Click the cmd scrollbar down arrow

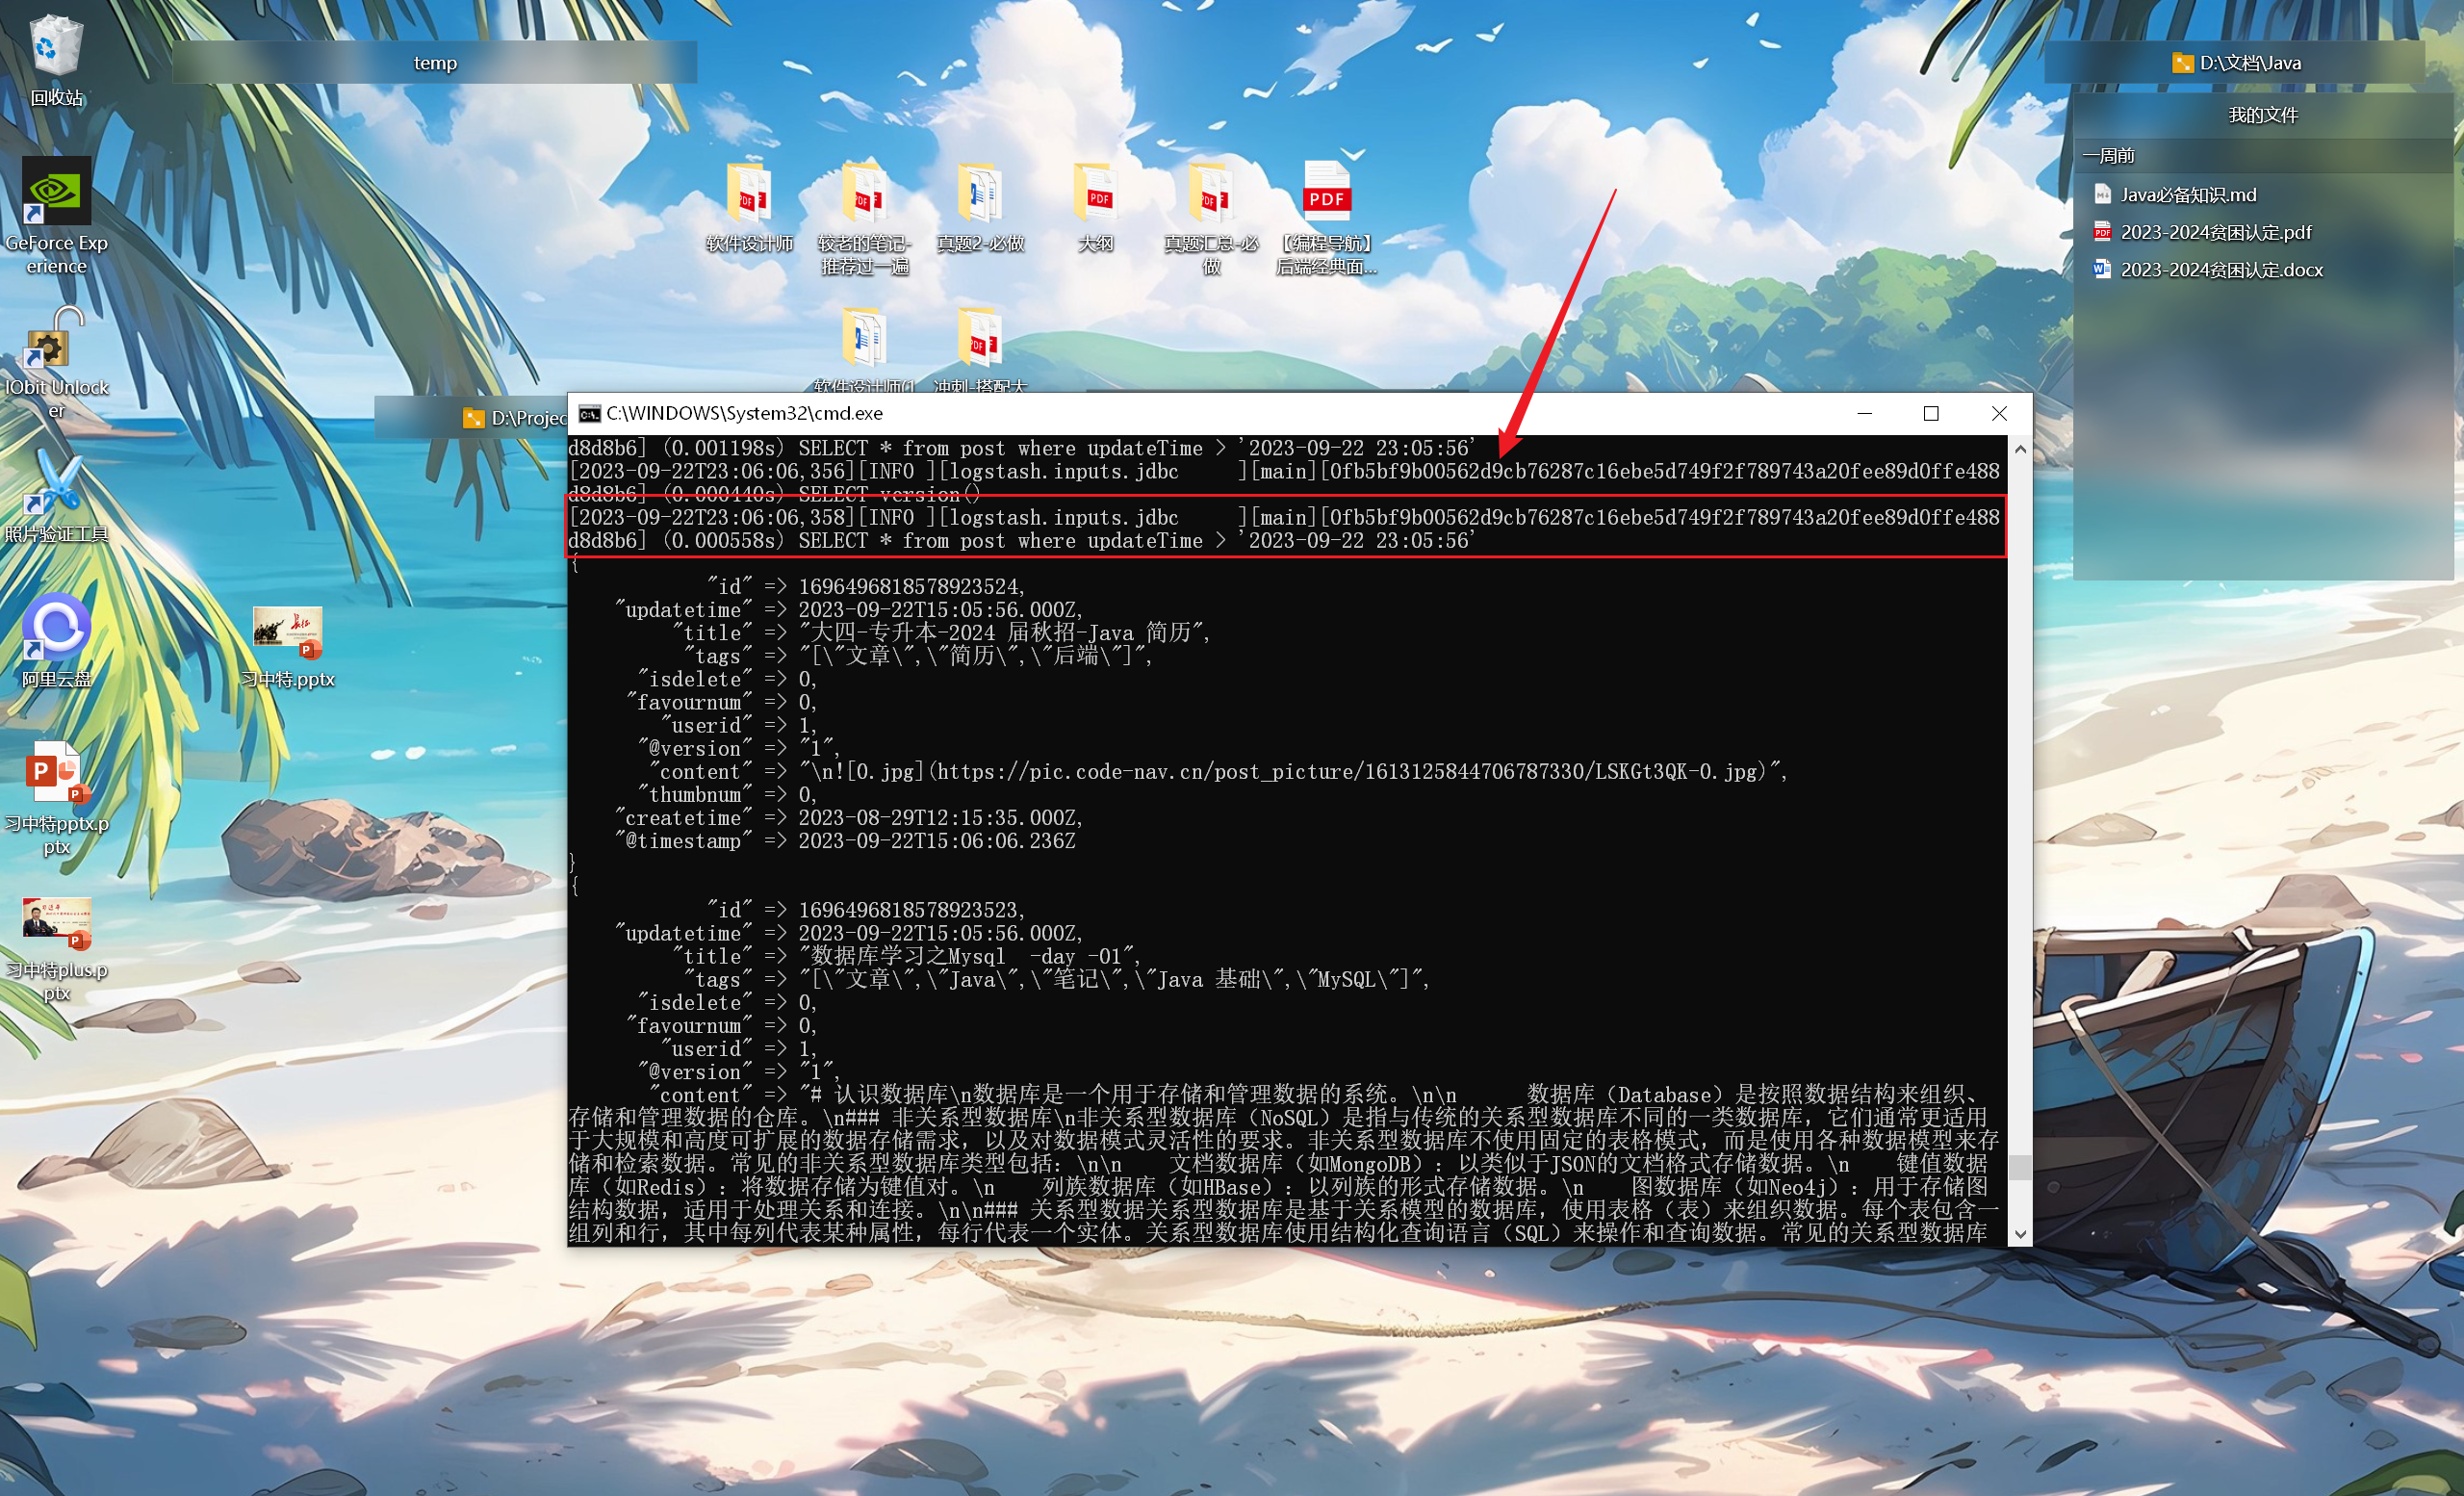click(2020, 1234)
